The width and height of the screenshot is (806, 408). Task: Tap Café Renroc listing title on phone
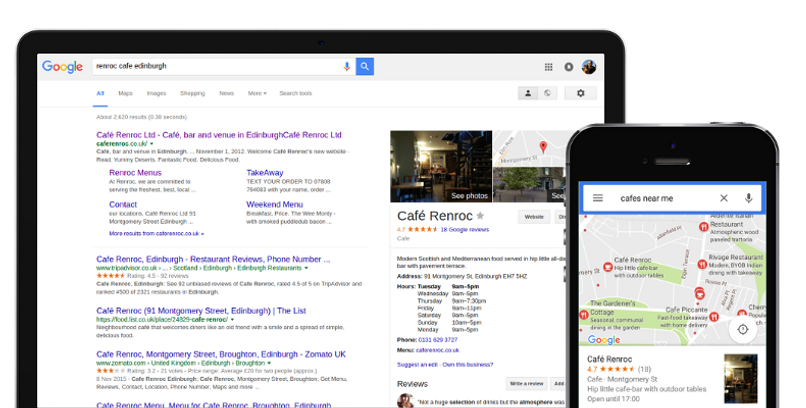click(610, 359)
